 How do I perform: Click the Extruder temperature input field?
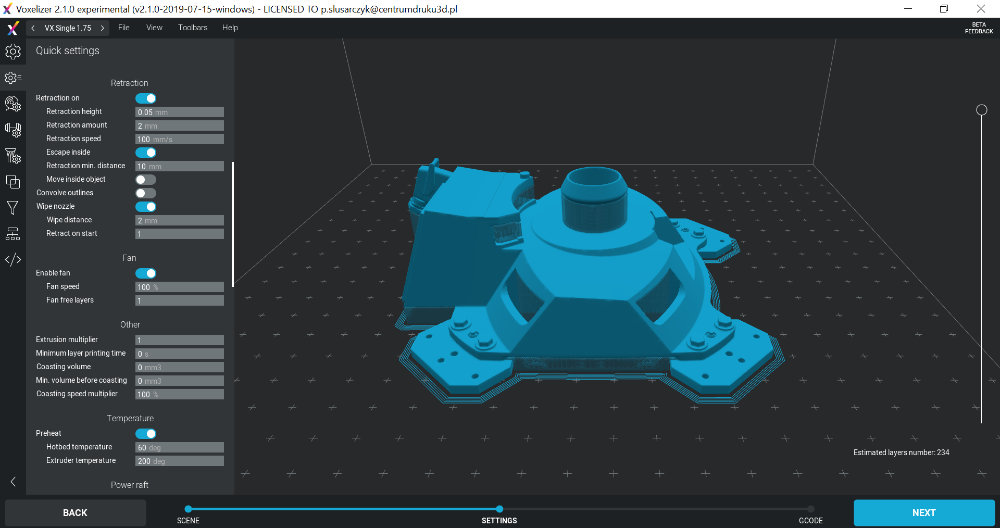tap(179, 461)
